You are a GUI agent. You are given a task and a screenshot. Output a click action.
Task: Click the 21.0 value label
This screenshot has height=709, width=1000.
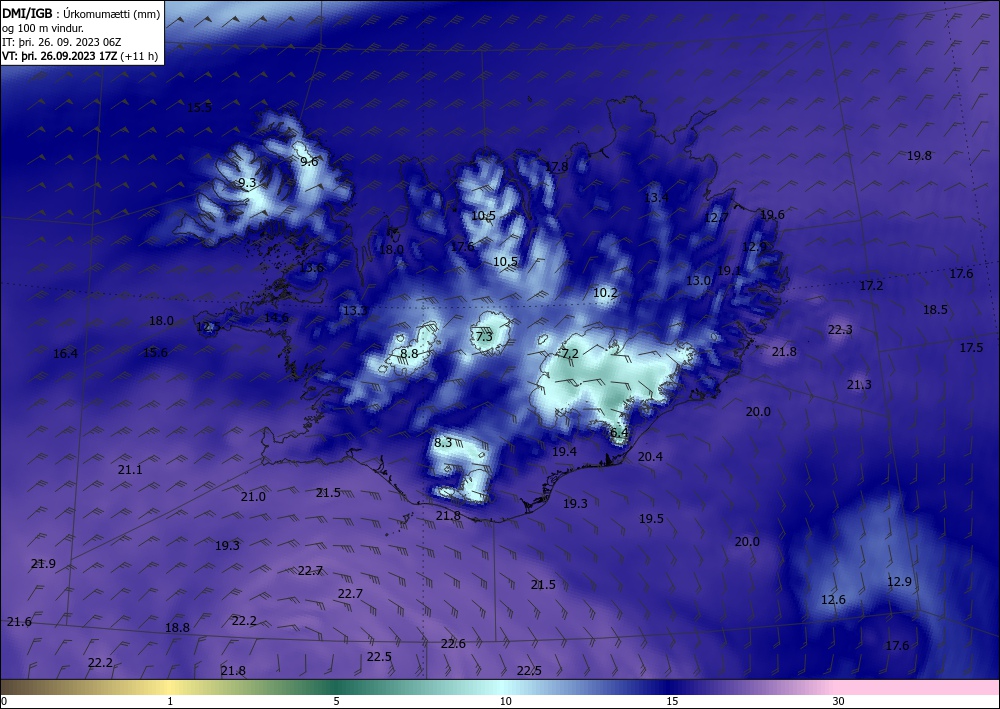253,497
